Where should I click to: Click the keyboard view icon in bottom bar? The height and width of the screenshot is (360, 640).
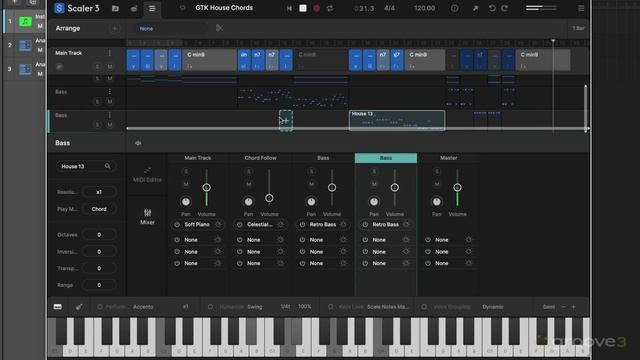(x=58, y=307)
